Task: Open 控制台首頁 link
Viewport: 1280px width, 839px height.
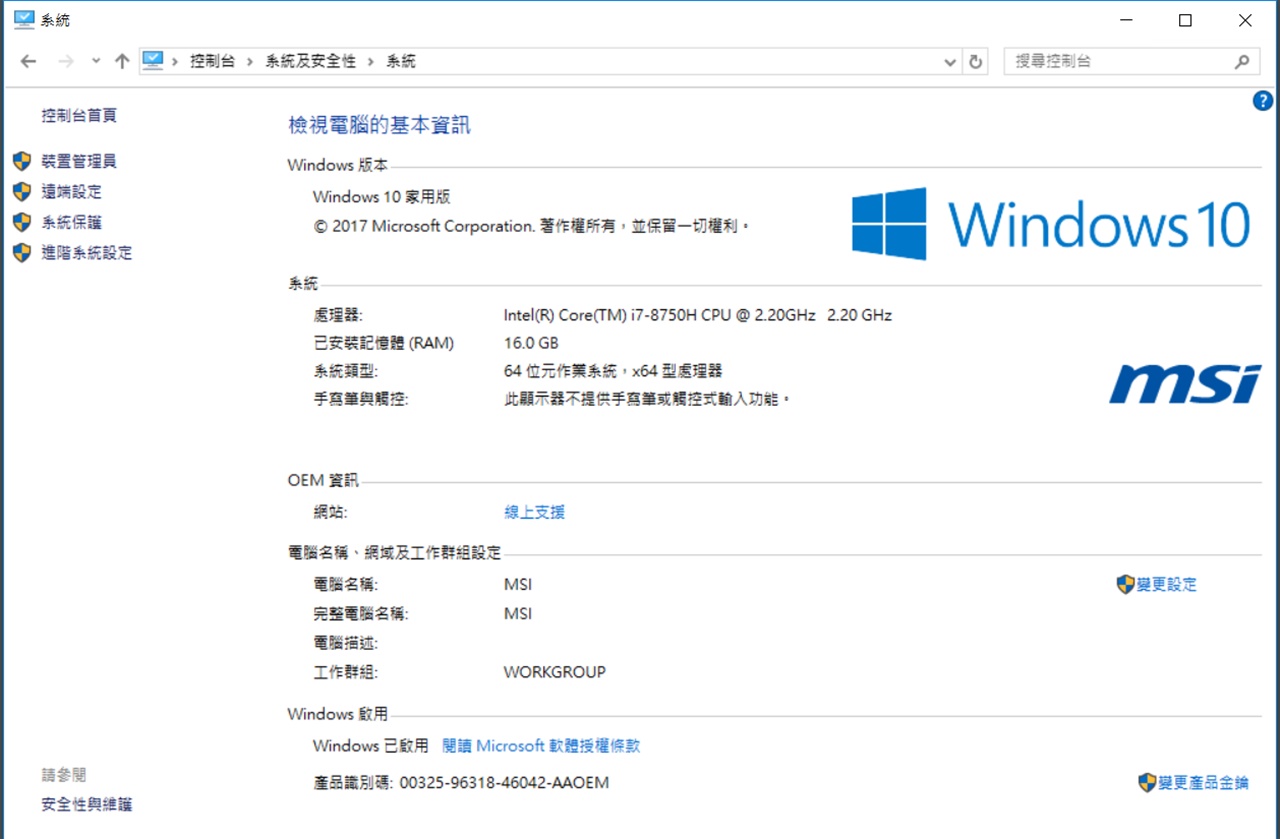Action: (x=79, y=115)
